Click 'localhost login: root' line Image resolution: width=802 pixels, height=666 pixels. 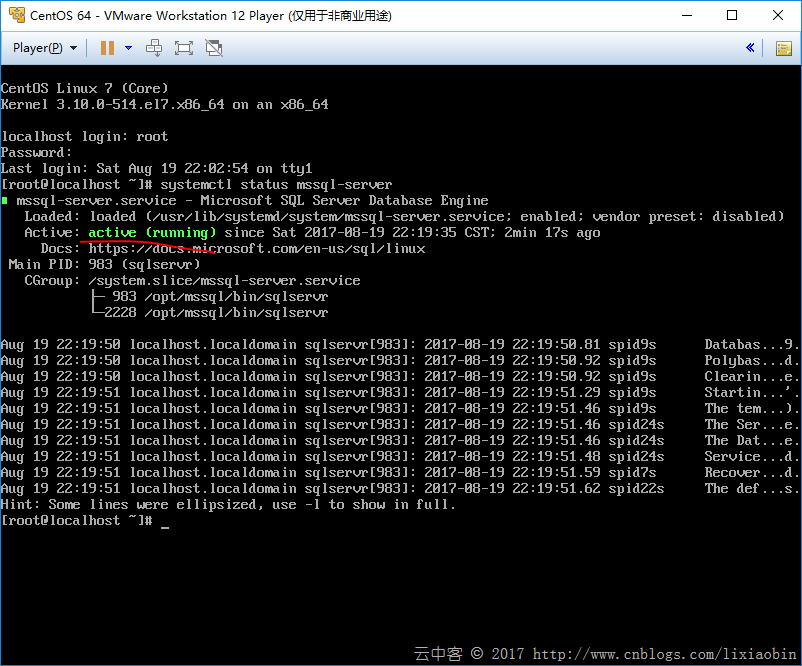point(84,137)
